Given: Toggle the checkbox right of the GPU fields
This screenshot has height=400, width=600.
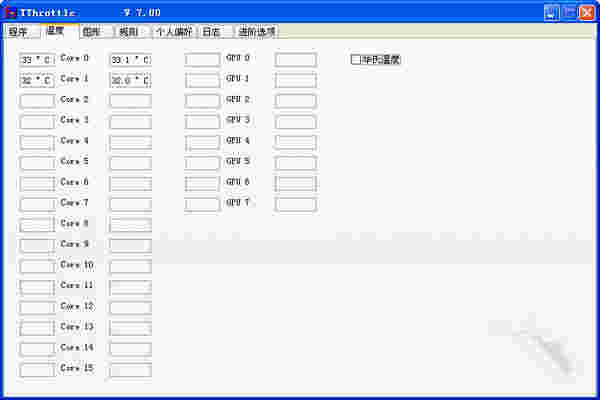Looking at the screenshot, I should (x=355, y=59).
